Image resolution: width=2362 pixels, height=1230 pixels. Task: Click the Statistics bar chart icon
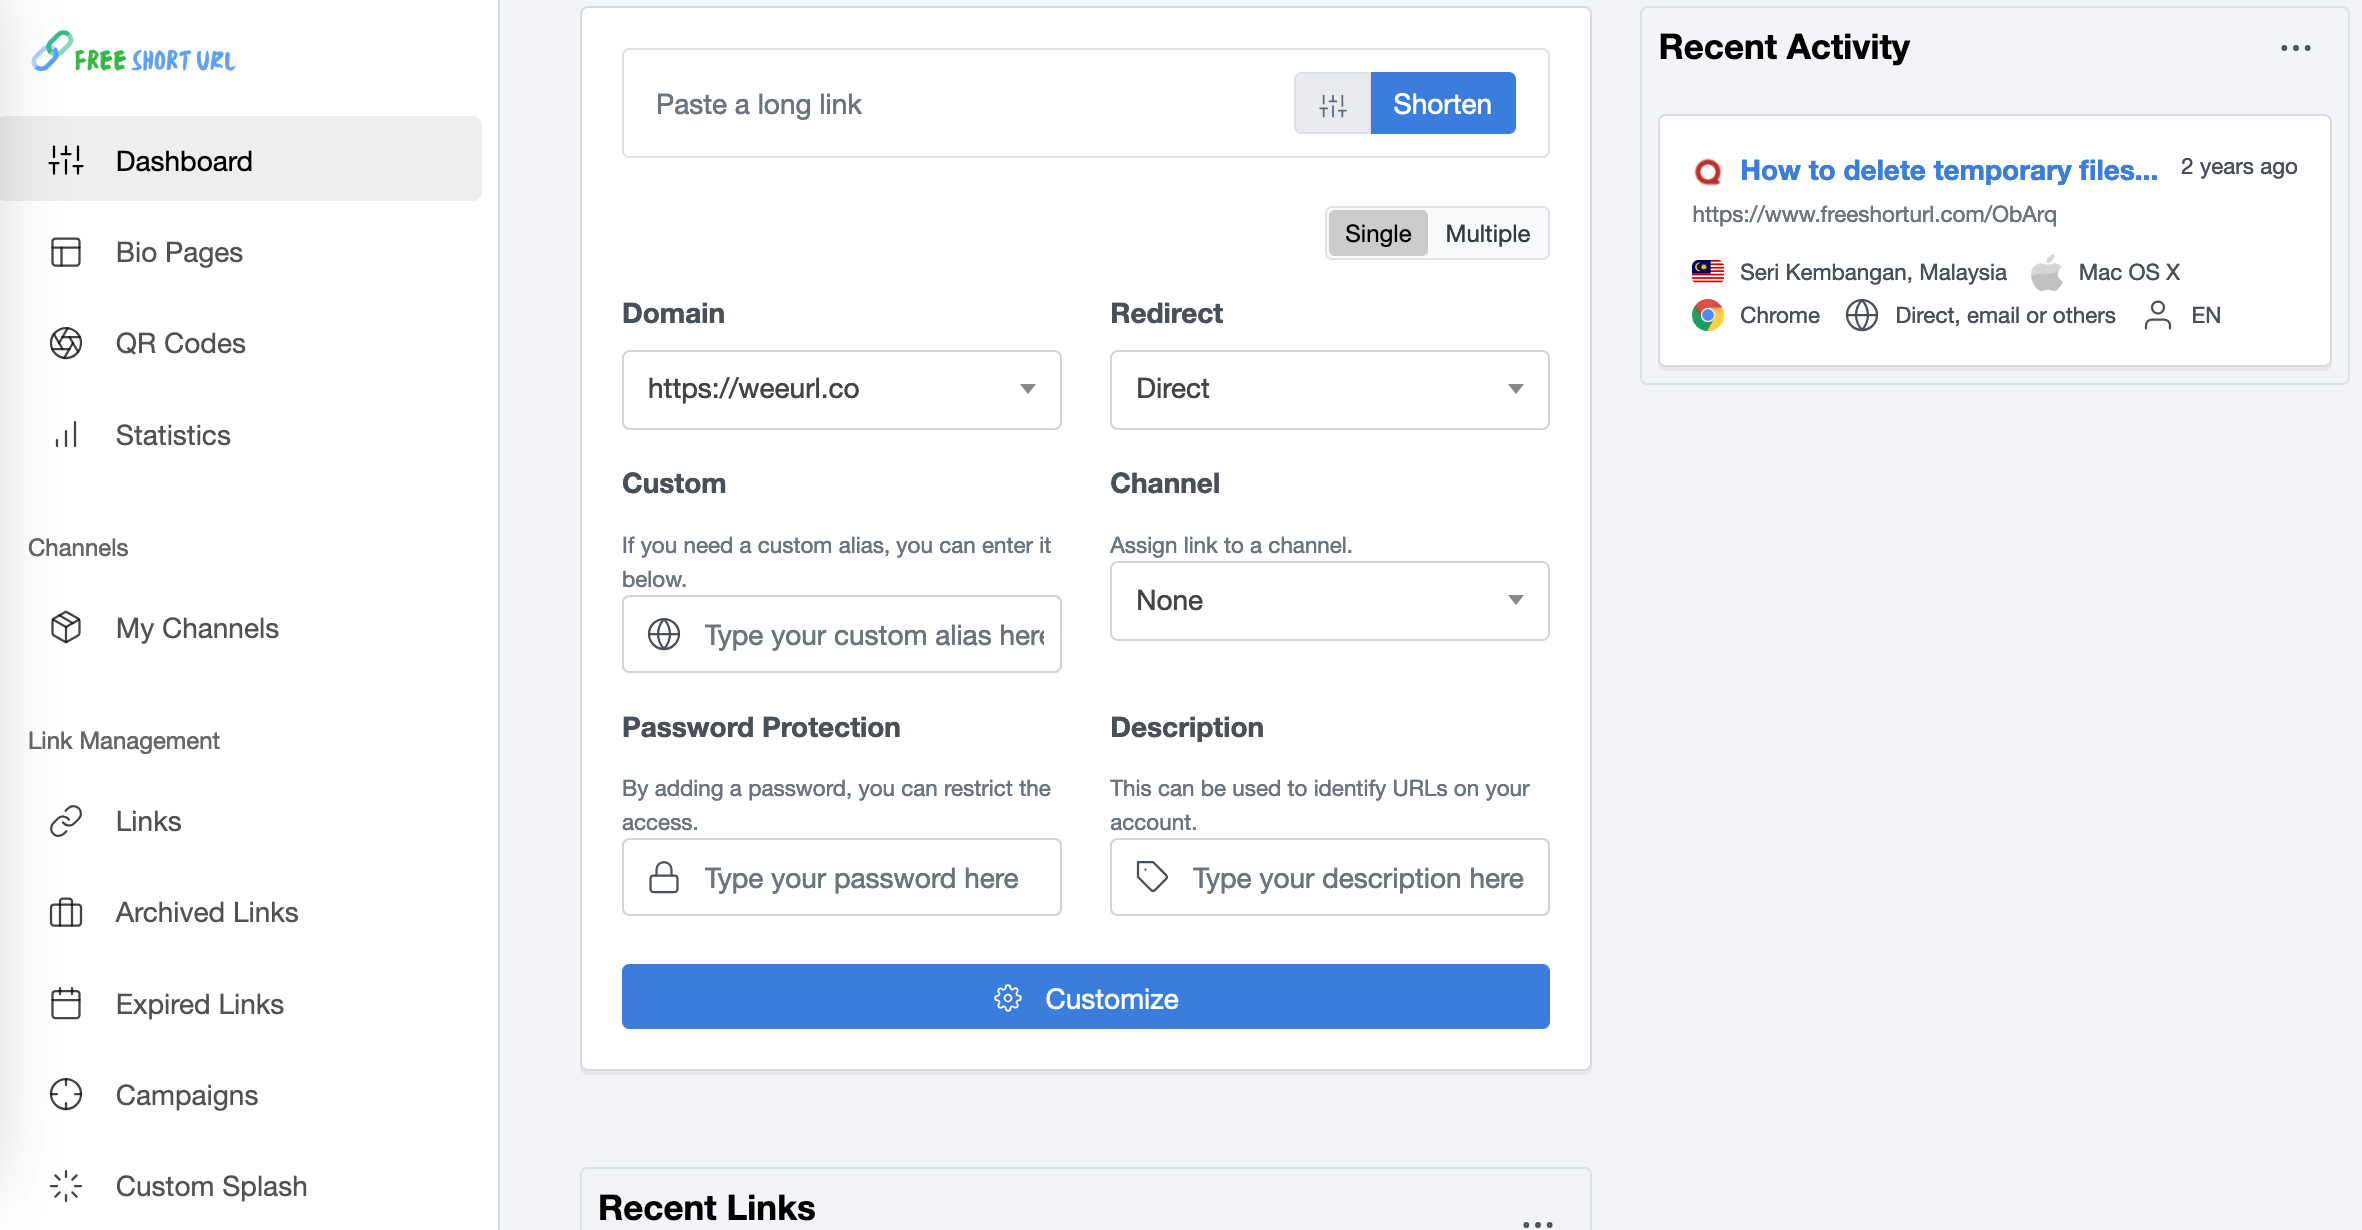(x=66, y=435)
